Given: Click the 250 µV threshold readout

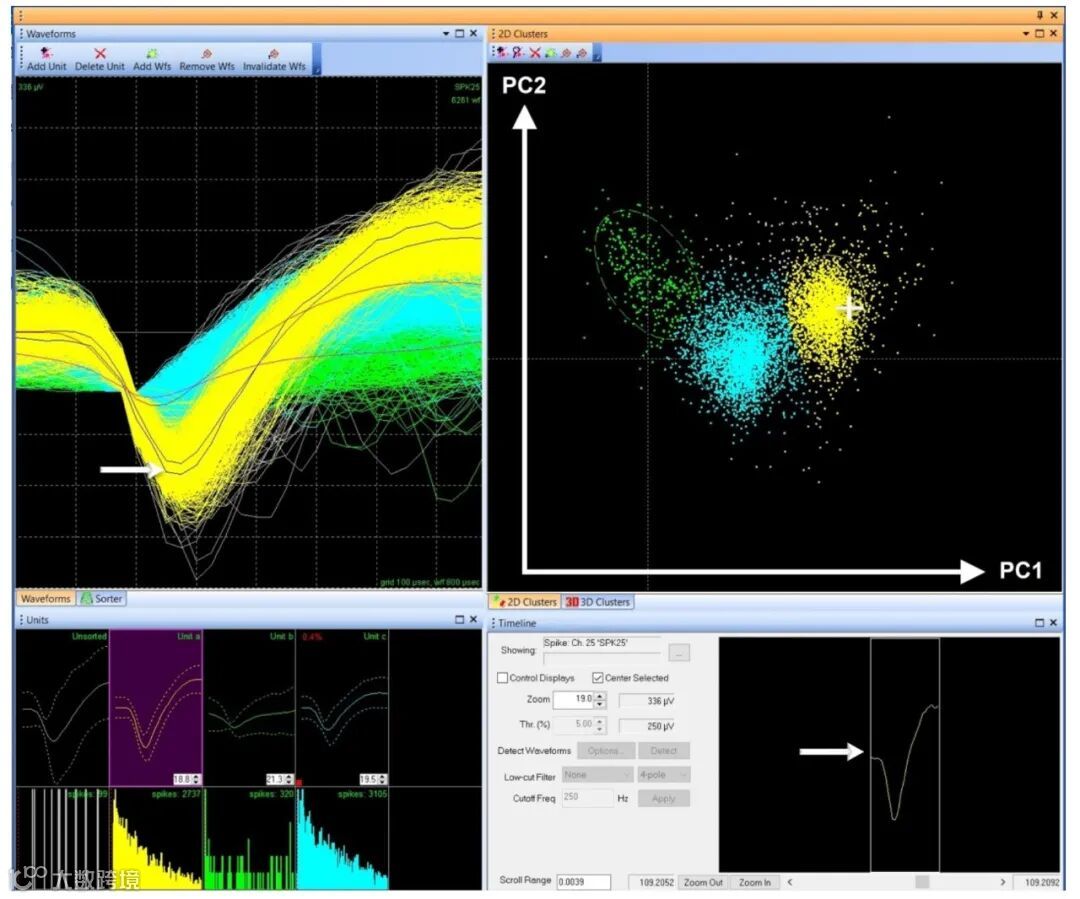Looking at the screenshot, I should pos(647,726).
